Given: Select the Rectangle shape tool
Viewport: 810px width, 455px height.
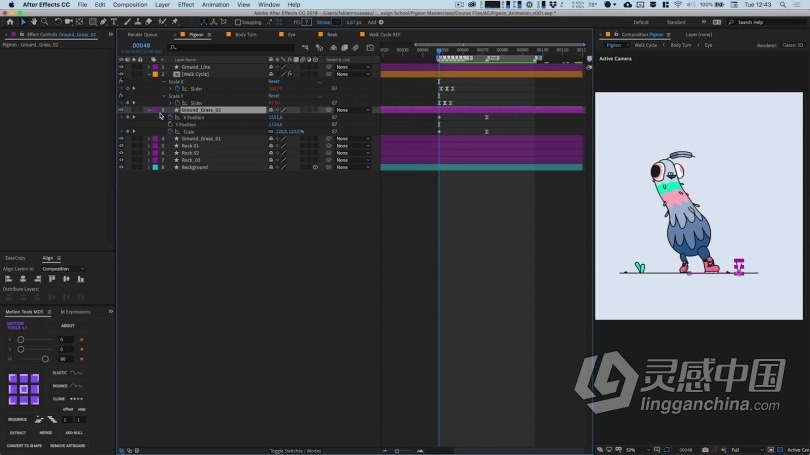Looking at the screenshot, I should [x=92, y=22].
